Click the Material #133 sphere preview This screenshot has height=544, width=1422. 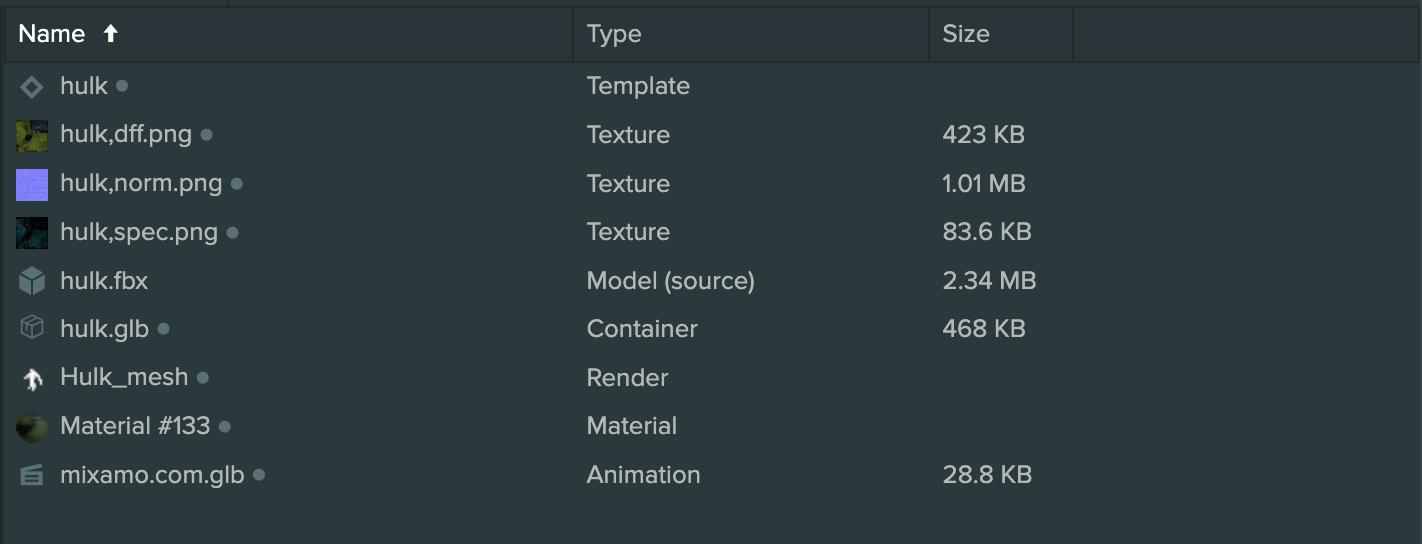tap(32, 427)
